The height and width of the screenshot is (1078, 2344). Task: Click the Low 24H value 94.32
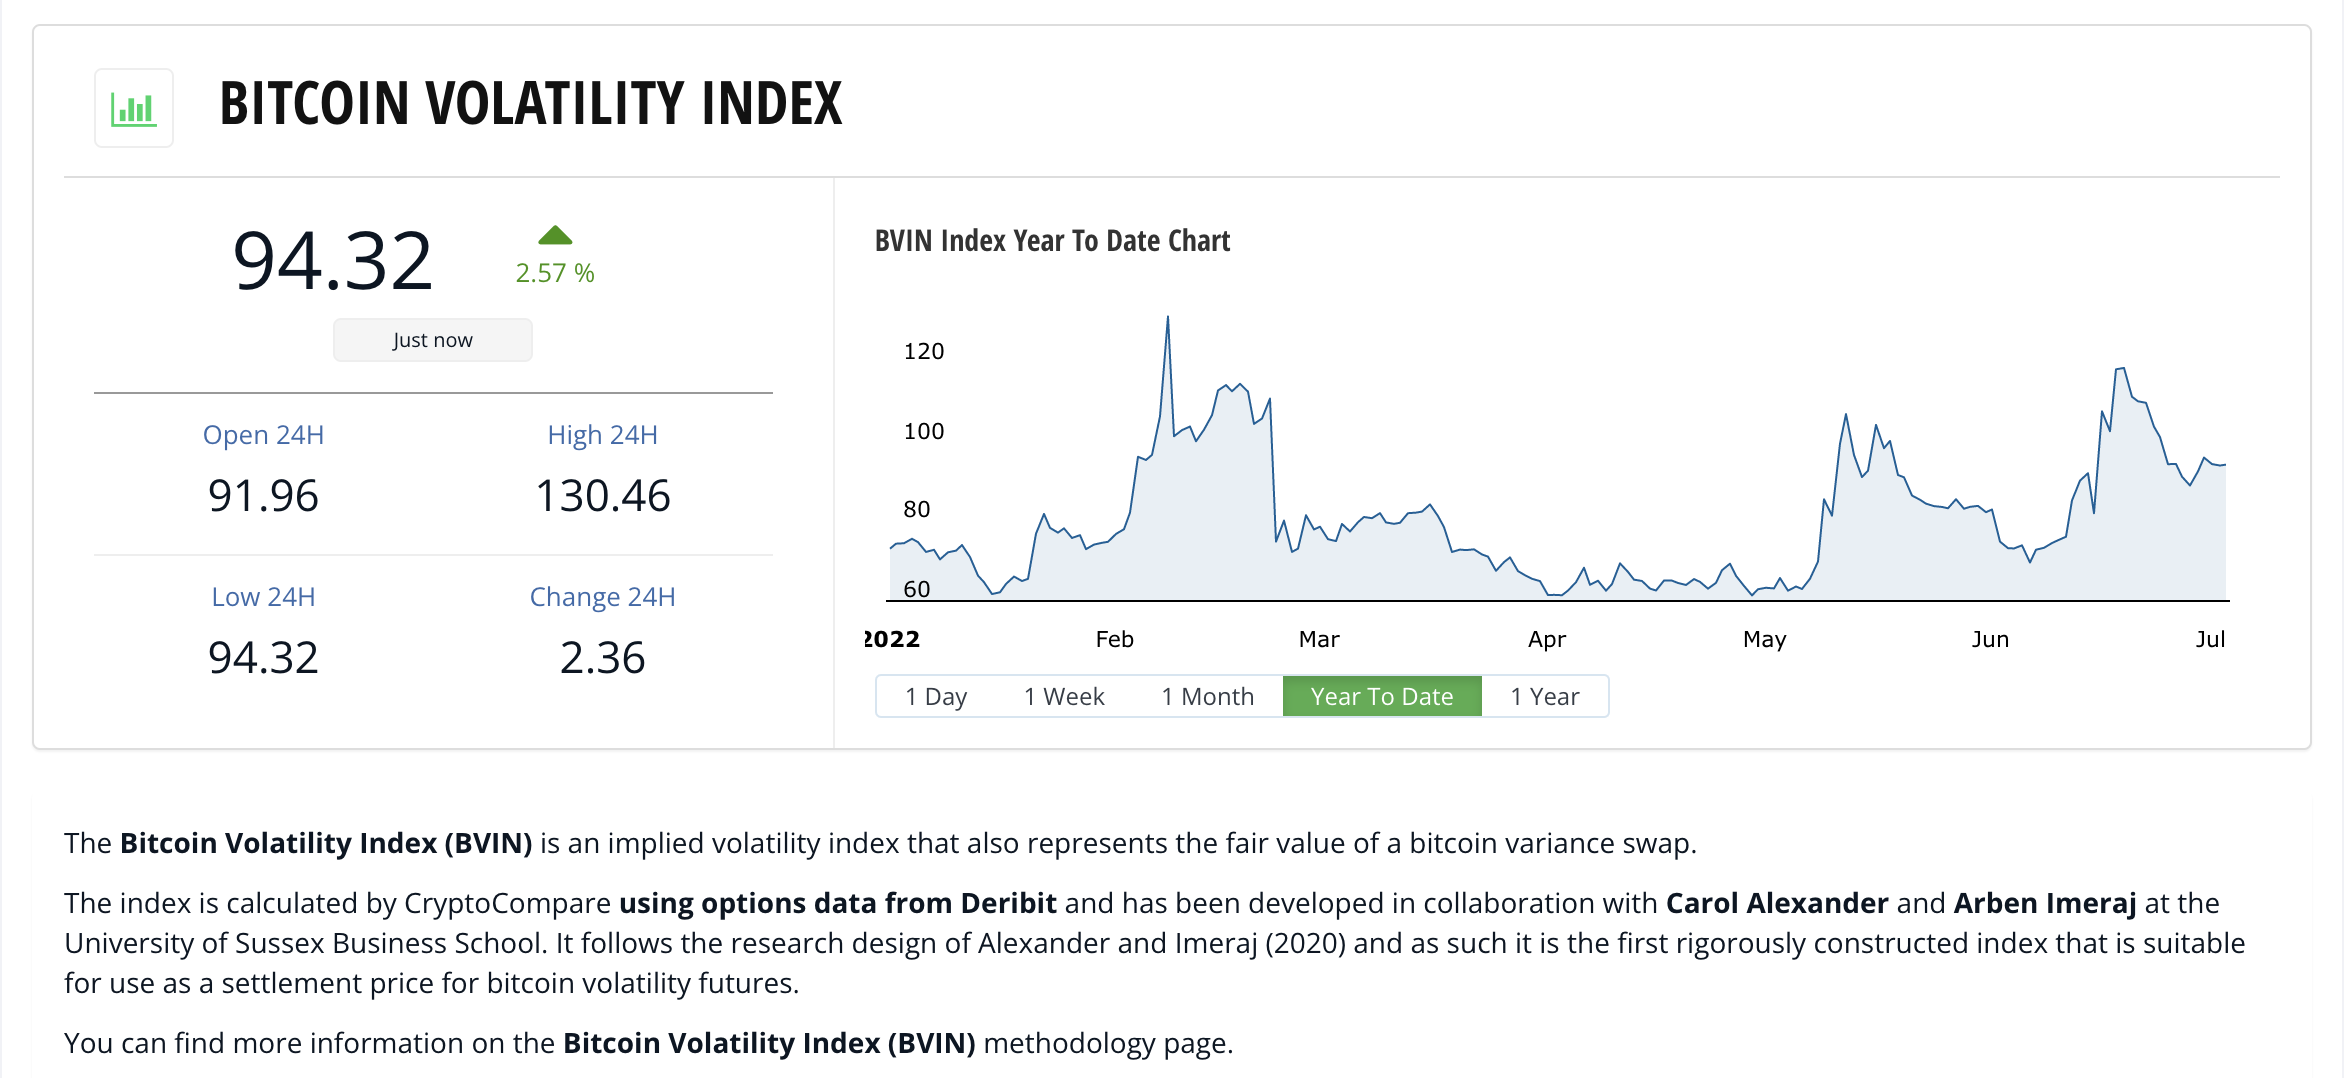click(x=263, y=658)
